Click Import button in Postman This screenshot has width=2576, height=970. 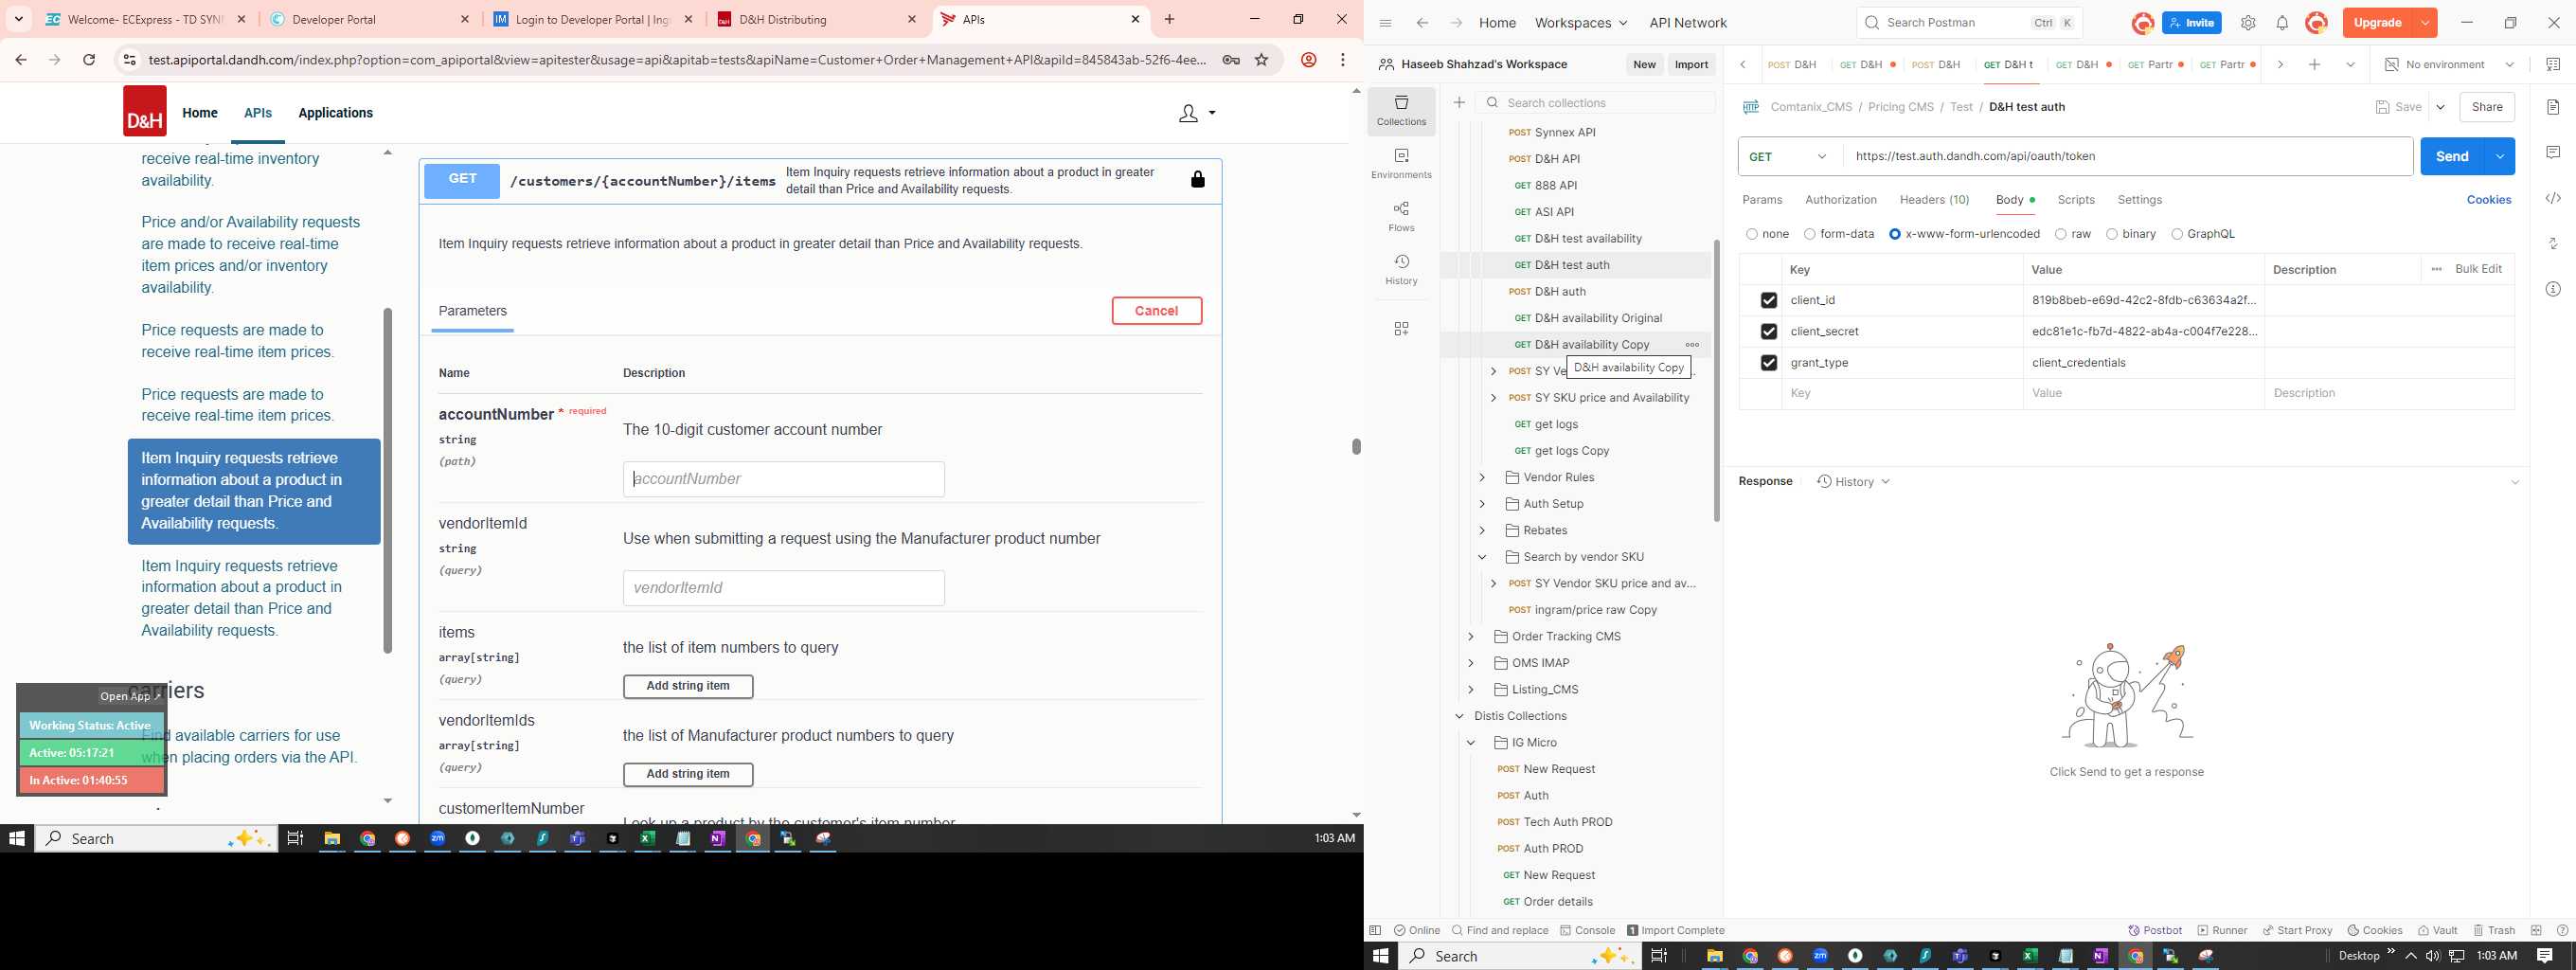1691,64
